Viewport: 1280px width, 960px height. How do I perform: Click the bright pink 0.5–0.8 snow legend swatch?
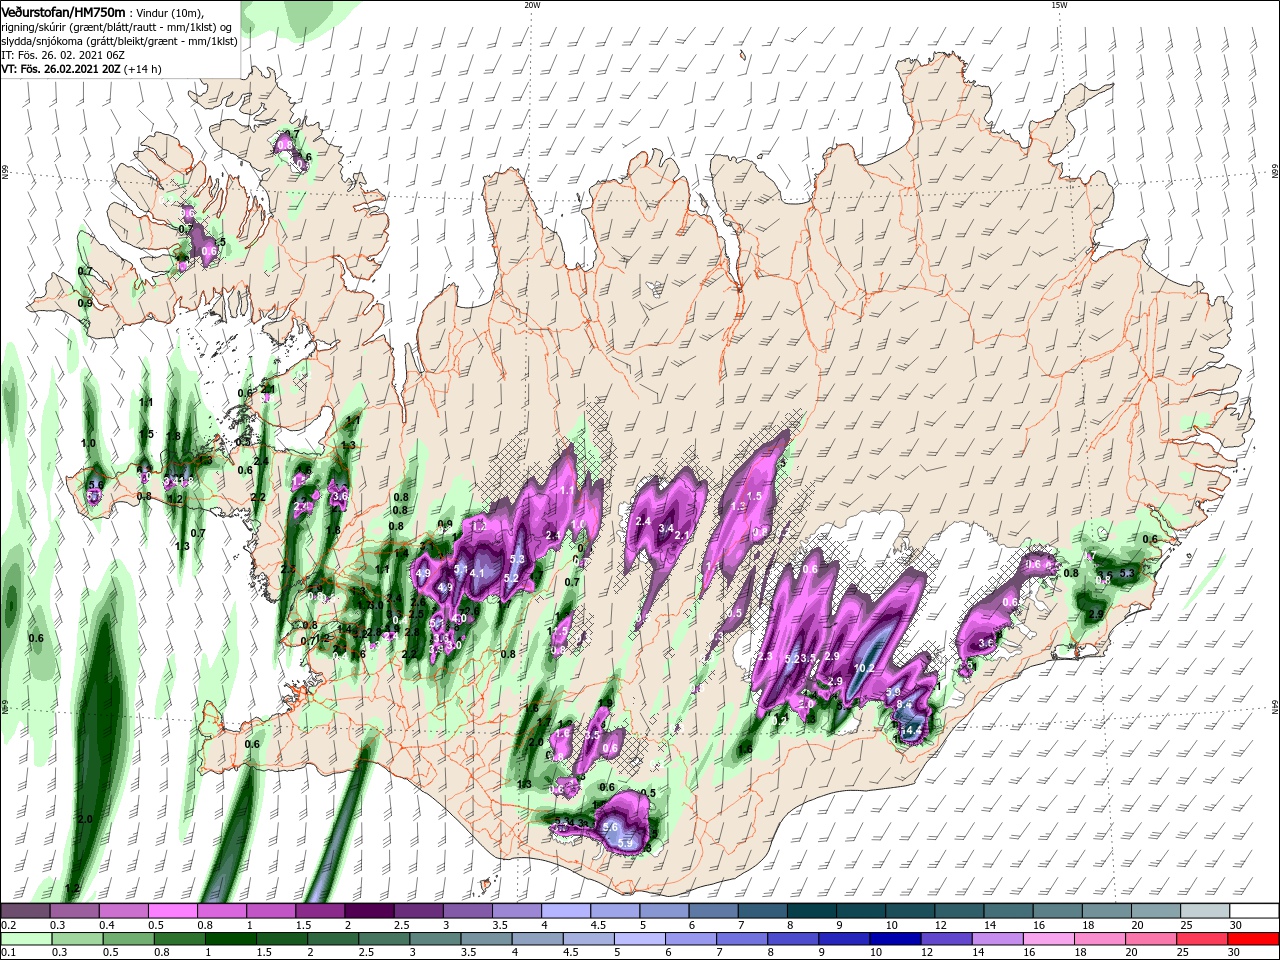[x=172, y=910]
